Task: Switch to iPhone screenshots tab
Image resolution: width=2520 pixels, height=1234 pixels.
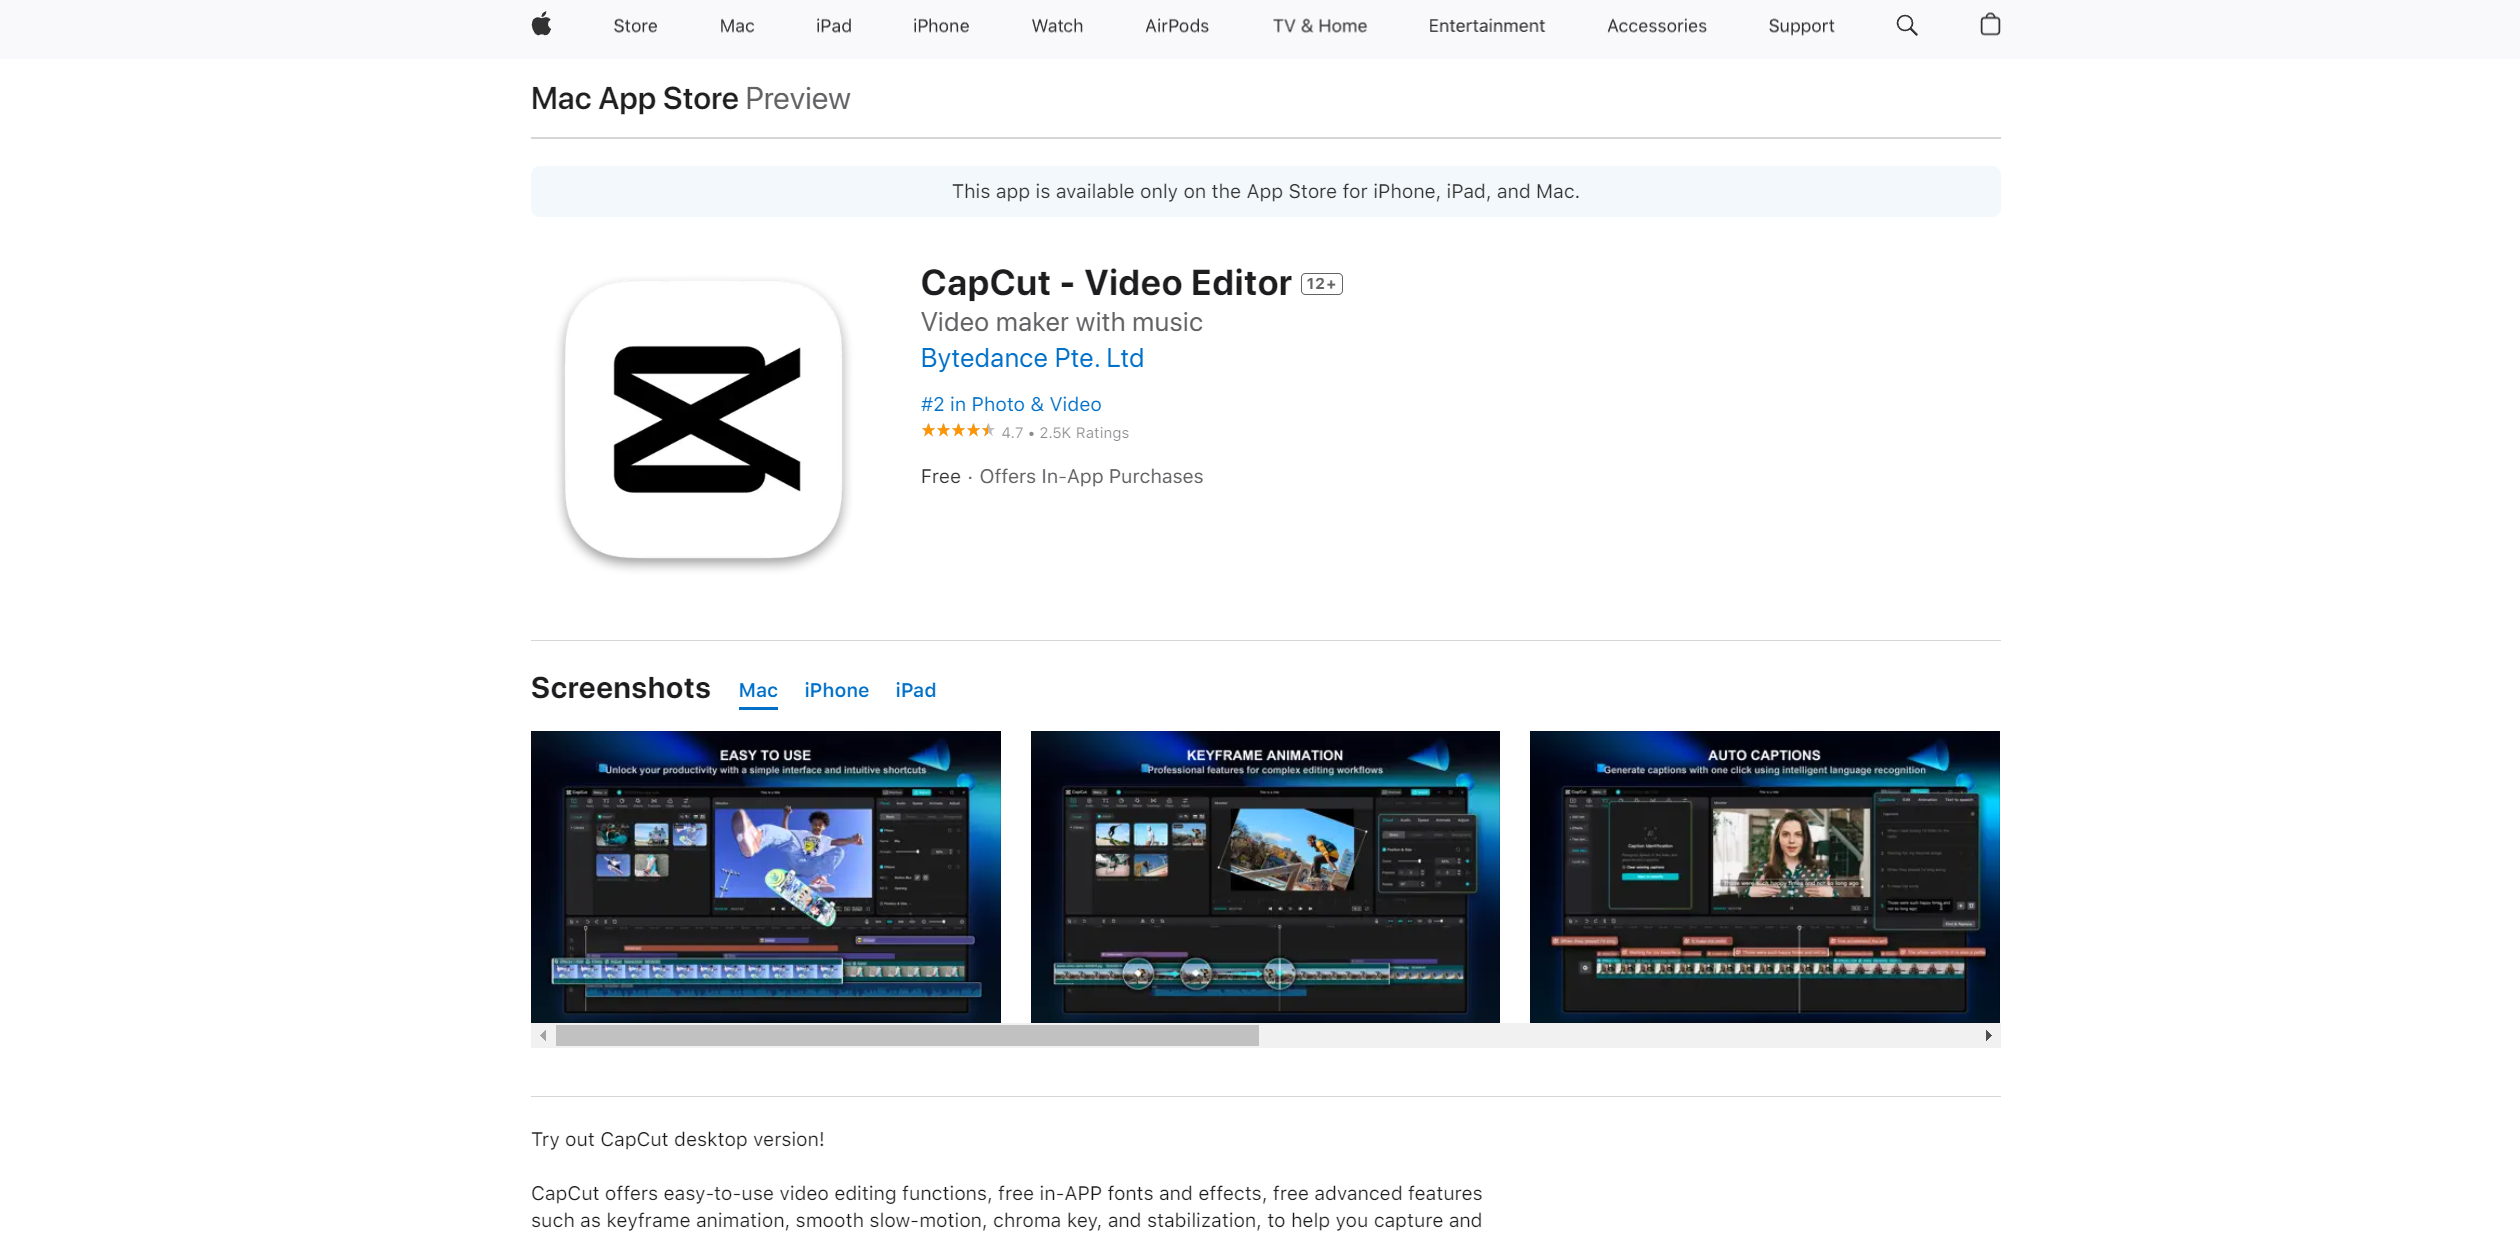Action: pyautogui.click(x=836, y=690)
